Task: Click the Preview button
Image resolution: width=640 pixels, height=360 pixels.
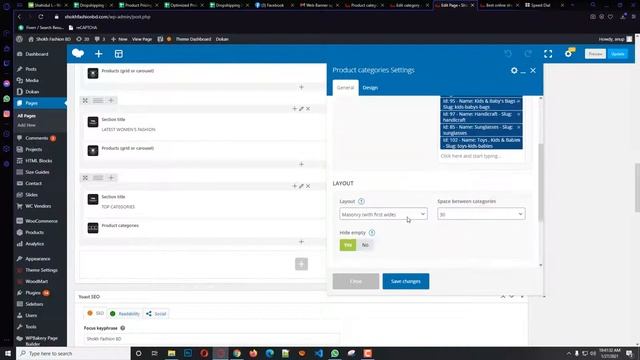Action: click(595, 54)
